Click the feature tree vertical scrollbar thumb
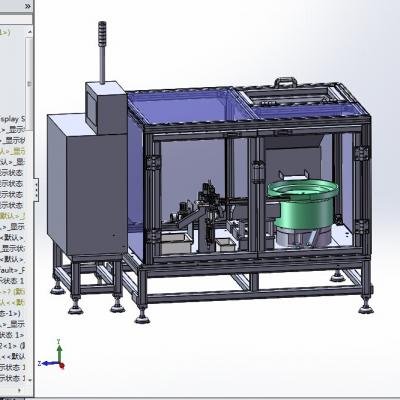The image size is (400, 400). click(29, 83)
